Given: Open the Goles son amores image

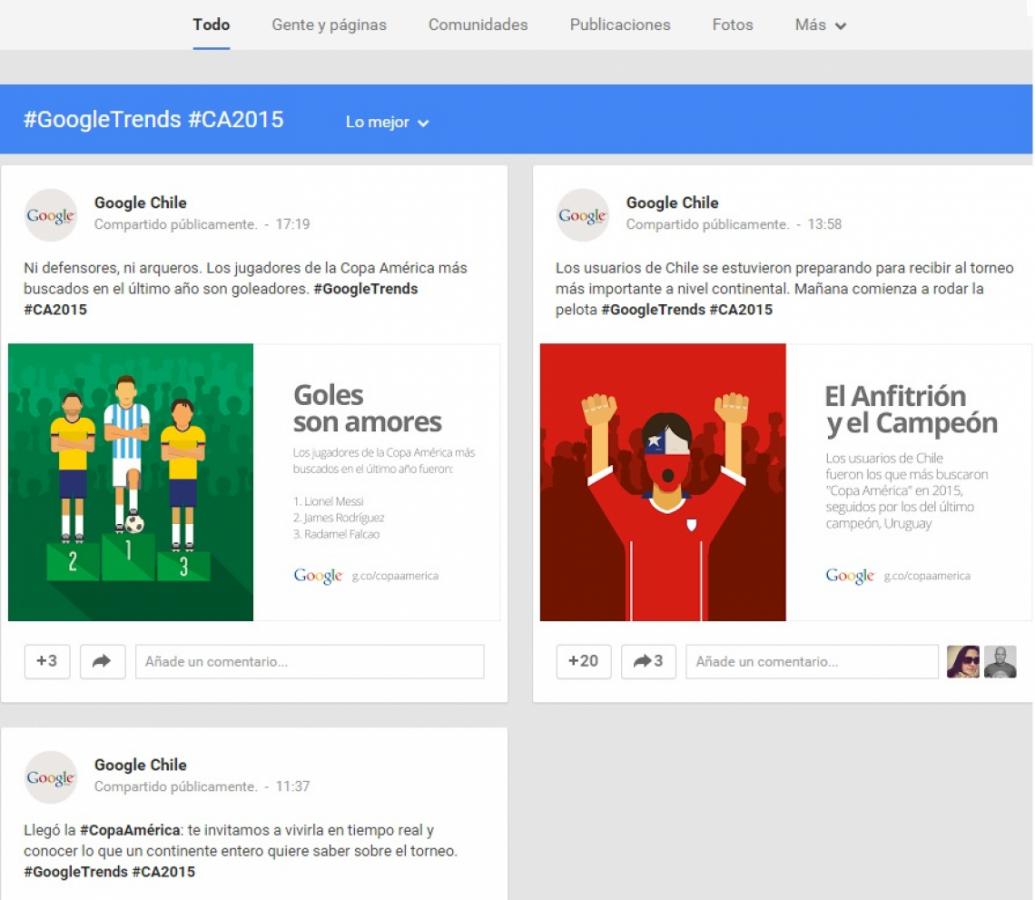Looking at the screenshot, I should [x=254, y=482].
